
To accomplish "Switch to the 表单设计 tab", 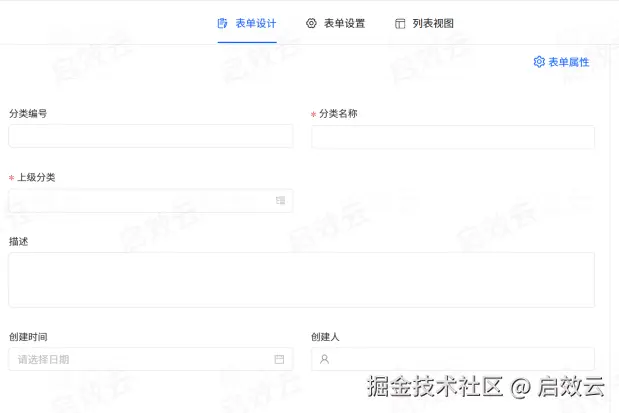I will coord(247,24).
